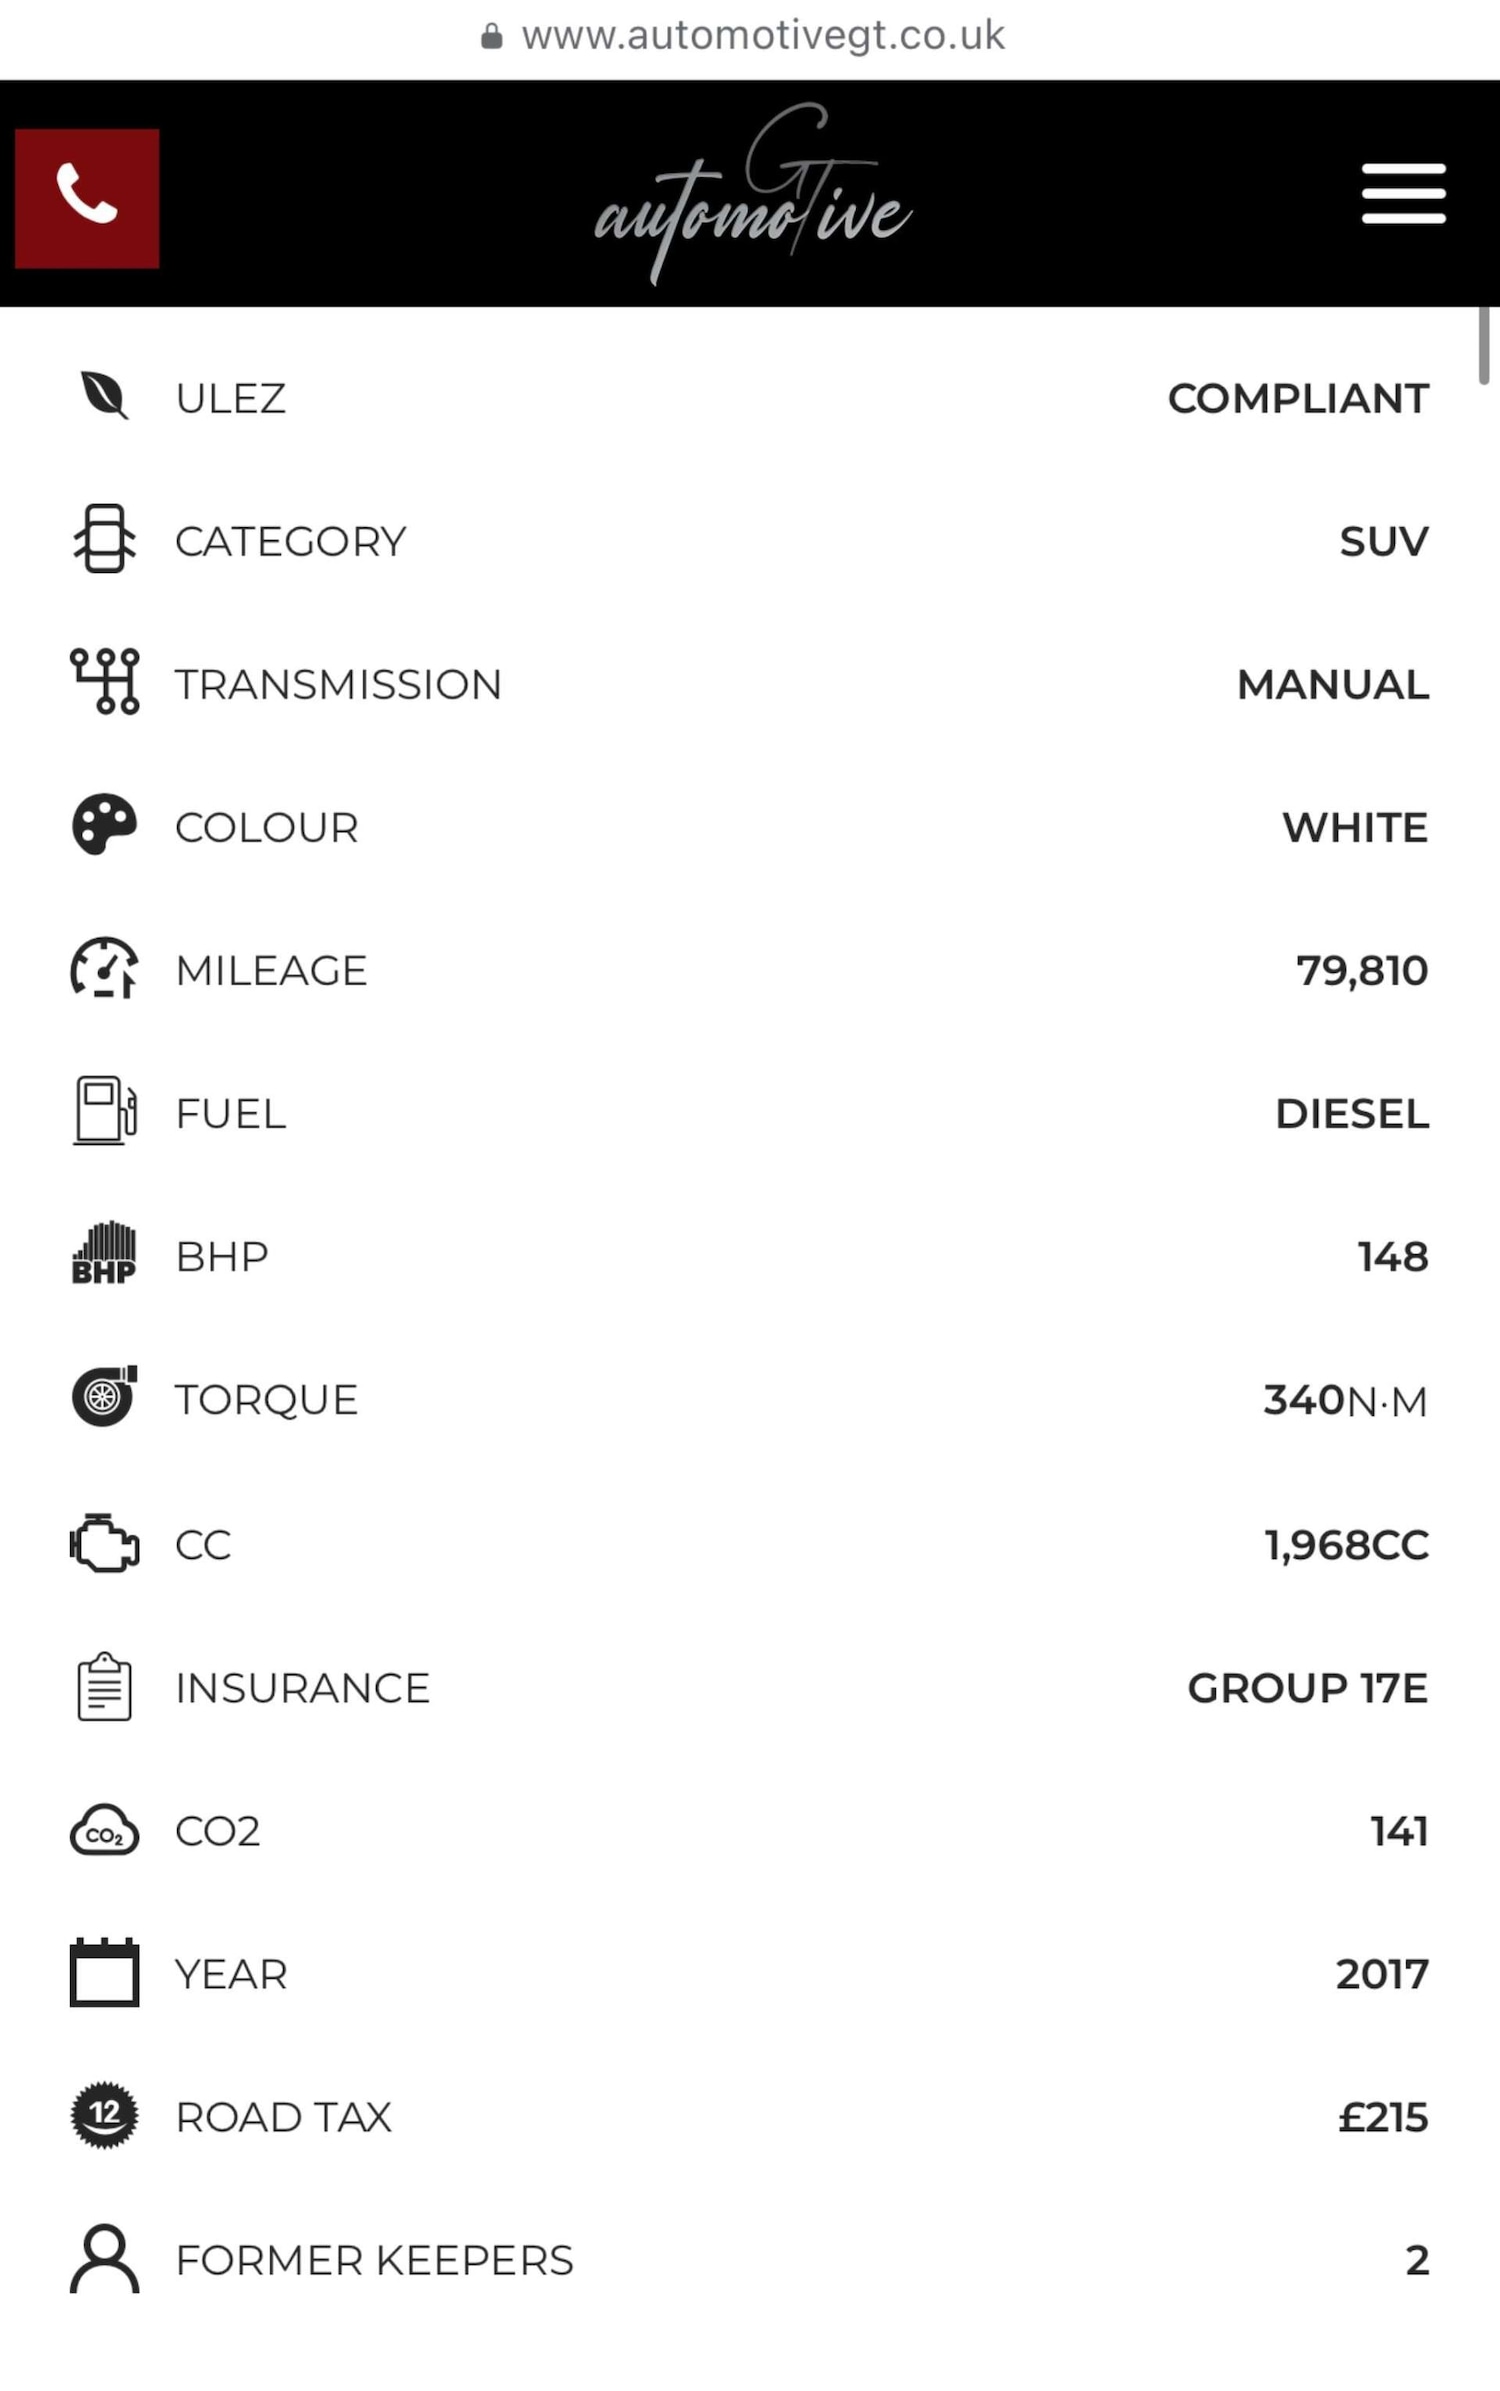This screenshot has width=1500, height=2391.
Task: Click the former keepers person icon
Action: (x=104, y=2259)
